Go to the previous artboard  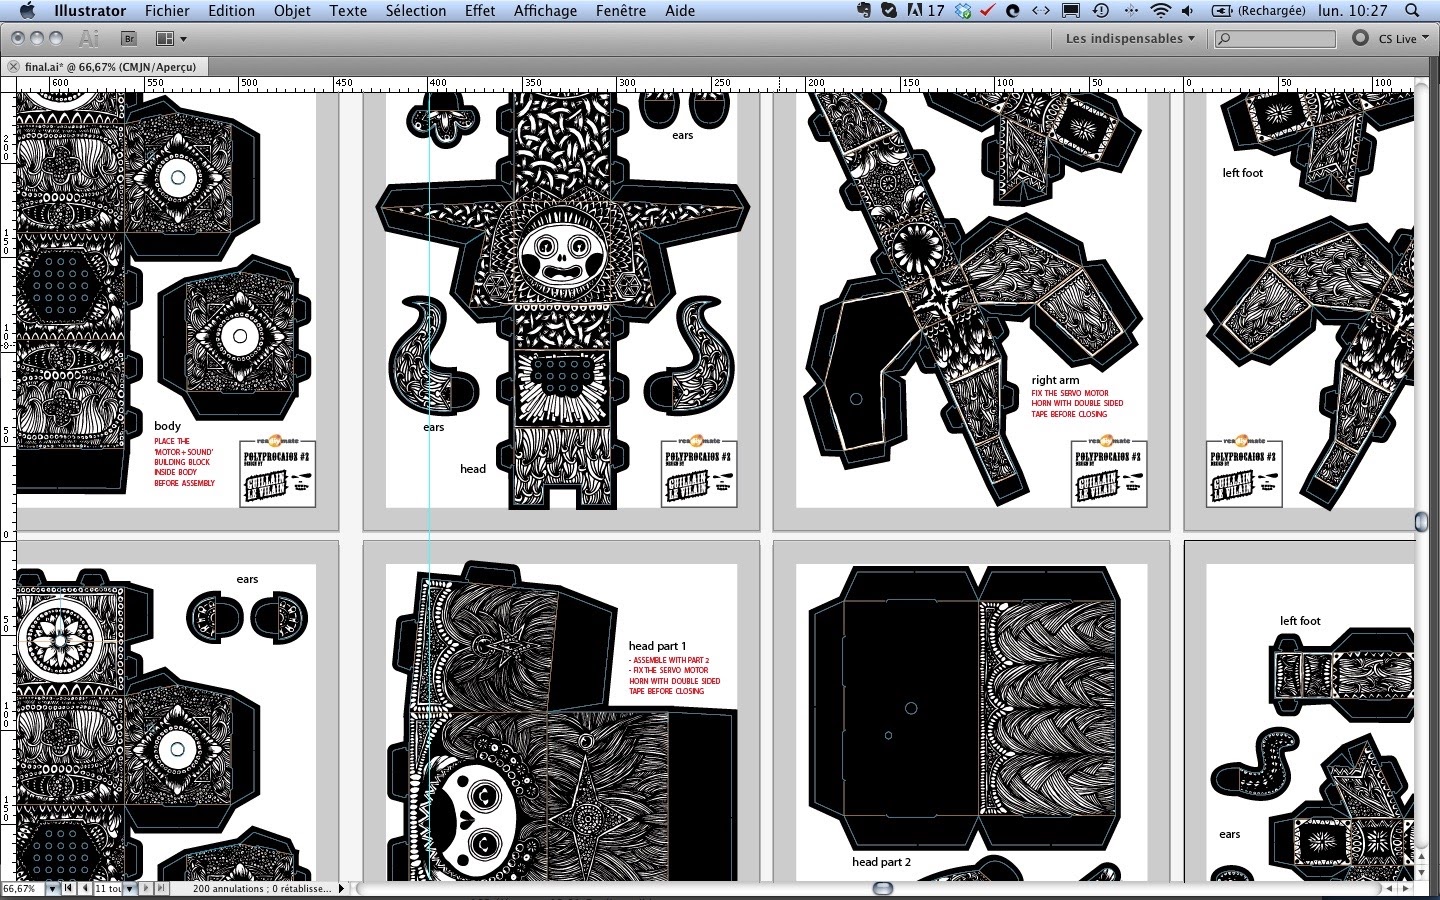pos(85,888)
